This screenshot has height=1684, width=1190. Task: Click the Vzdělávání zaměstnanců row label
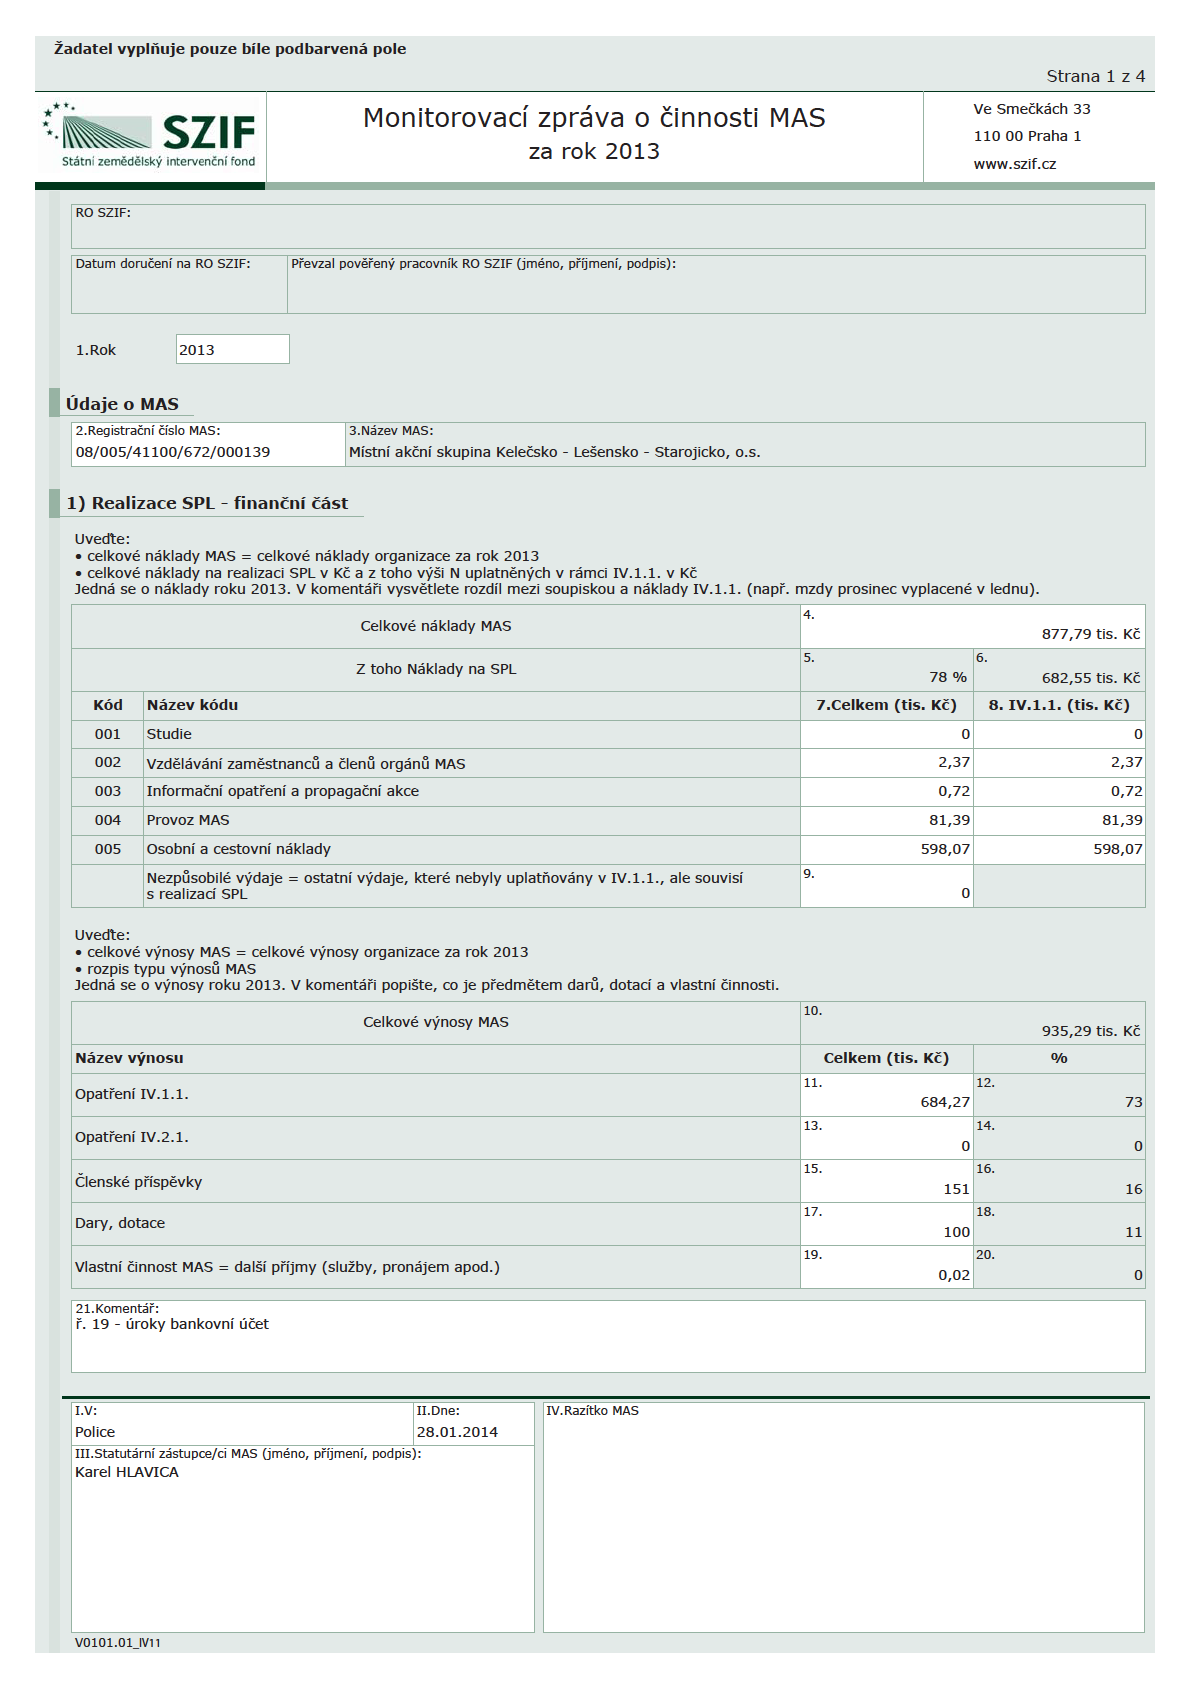click(306, 763)
